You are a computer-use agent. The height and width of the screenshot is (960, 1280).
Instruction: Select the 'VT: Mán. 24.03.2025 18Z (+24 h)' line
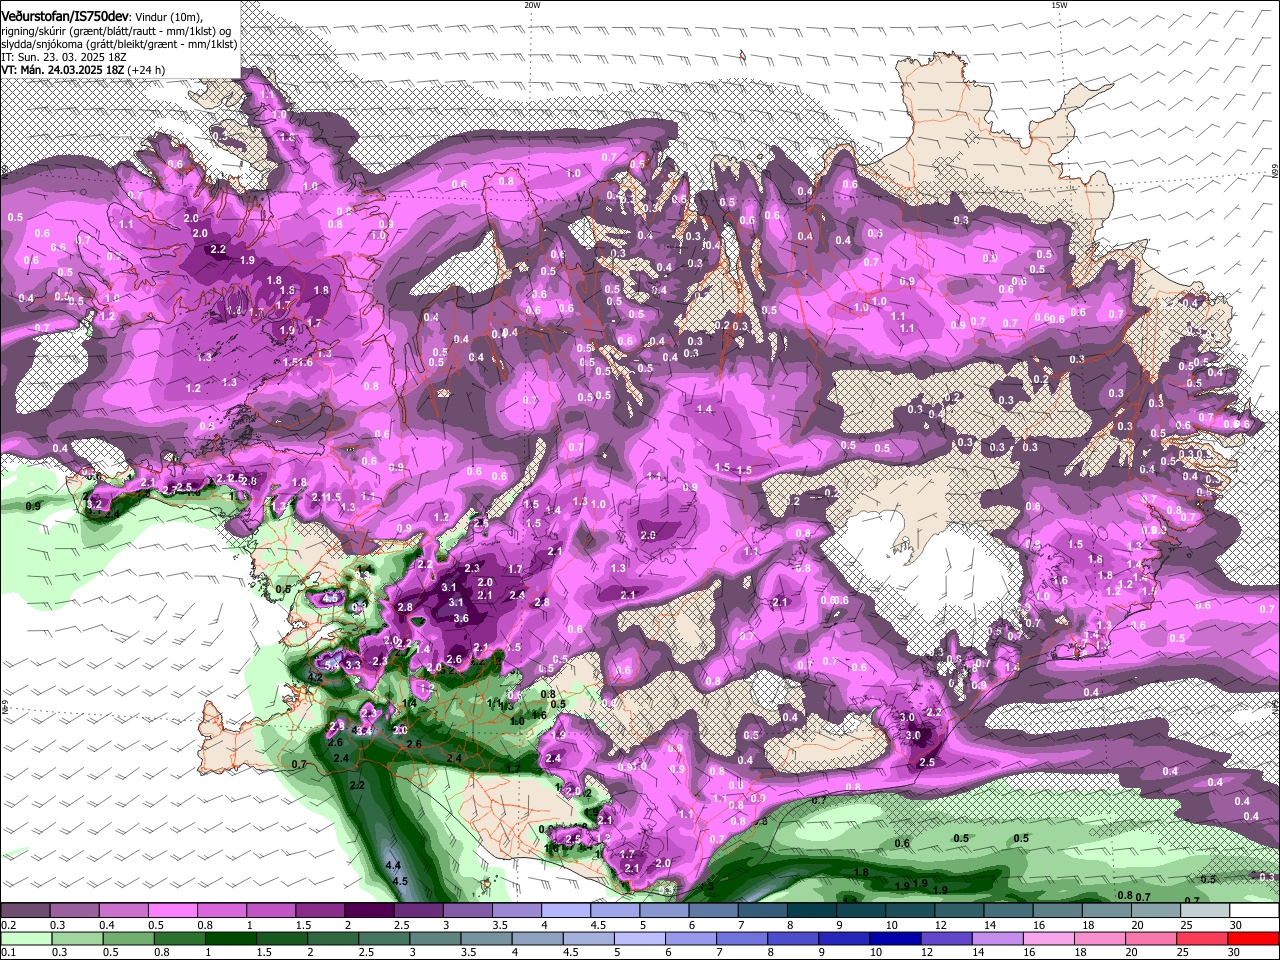[83, 70]
